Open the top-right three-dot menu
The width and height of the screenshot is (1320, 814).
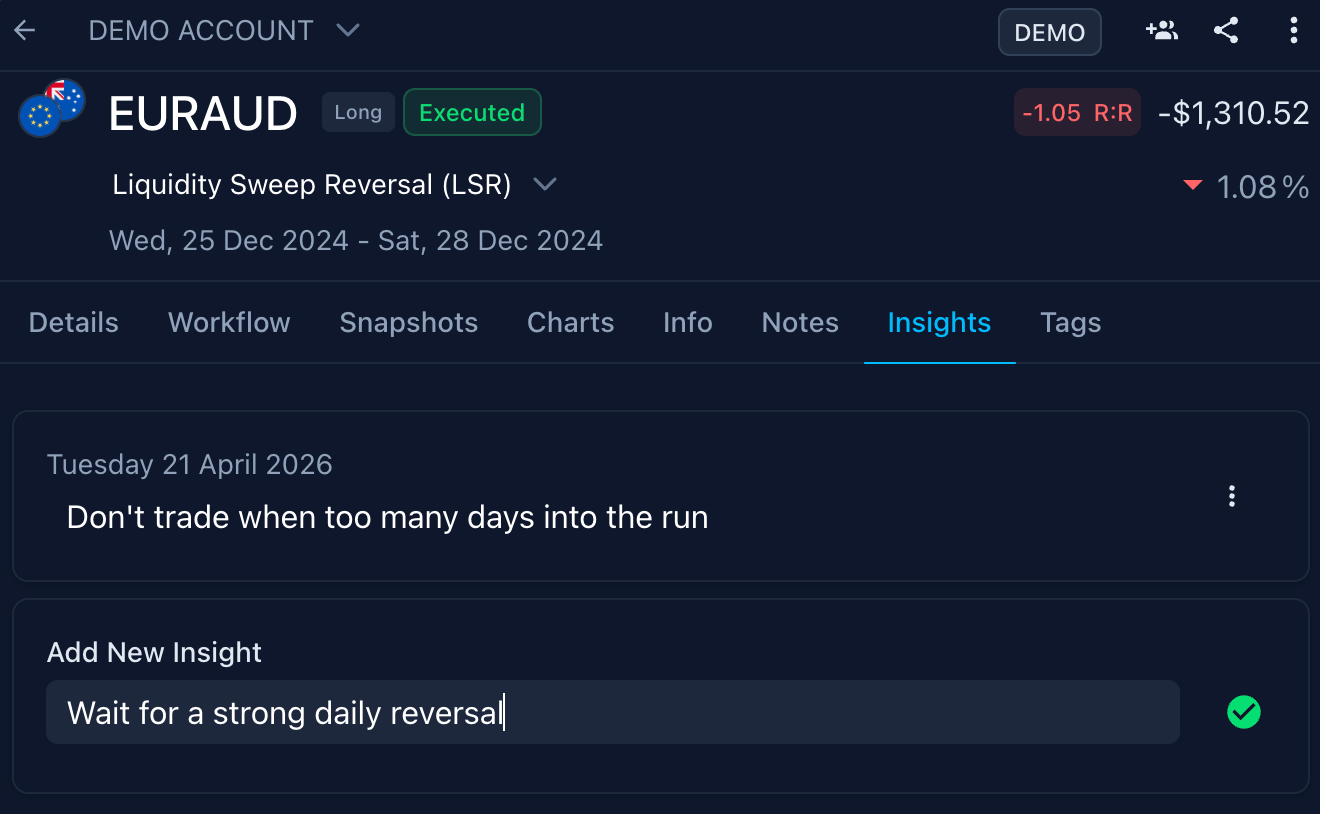click(1293, 31)
